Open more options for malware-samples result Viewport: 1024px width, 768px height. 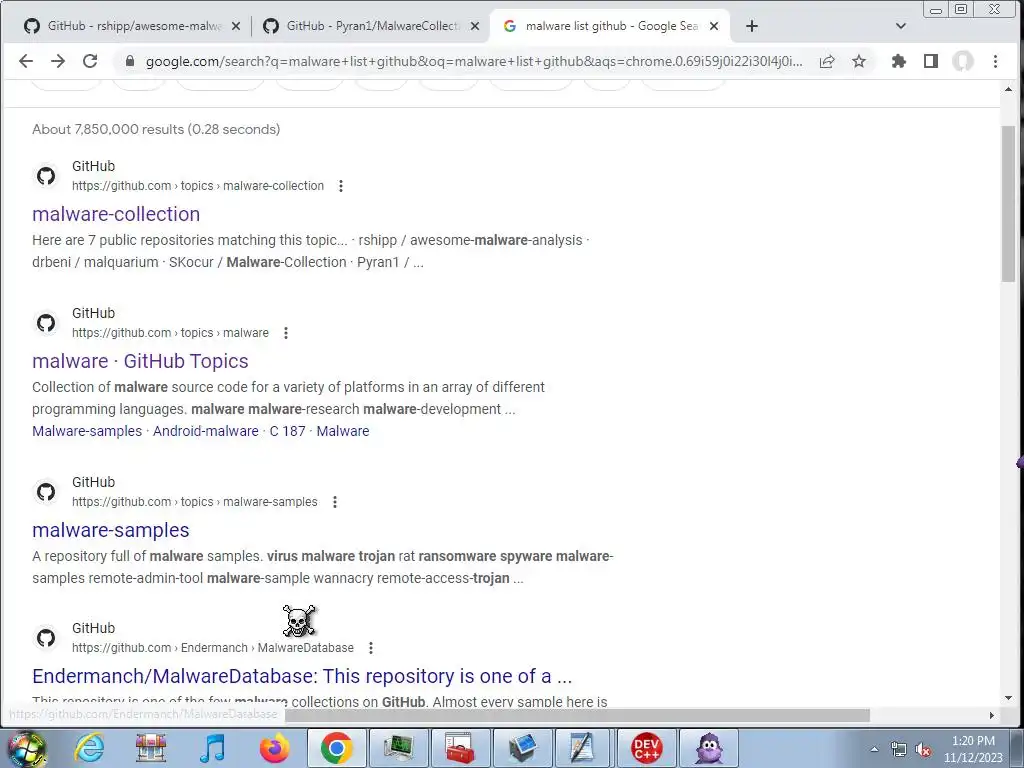click(334, 502)
